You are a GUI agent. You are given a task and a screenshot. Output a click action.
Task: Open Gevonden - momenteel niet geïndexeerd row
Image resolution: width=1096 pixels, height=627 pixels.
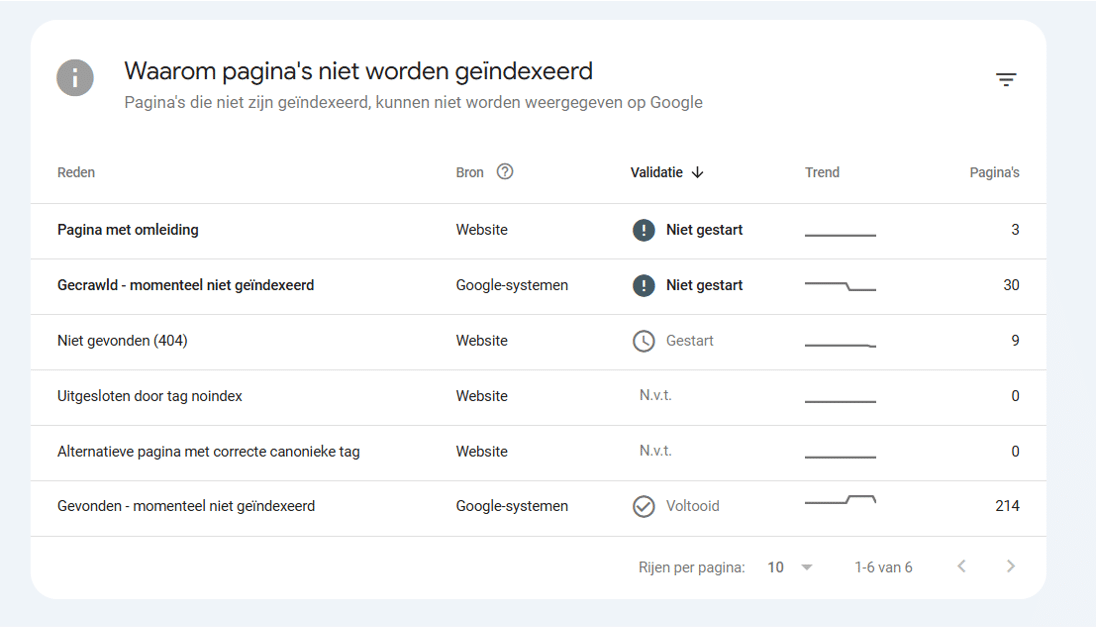coord(538,507)
